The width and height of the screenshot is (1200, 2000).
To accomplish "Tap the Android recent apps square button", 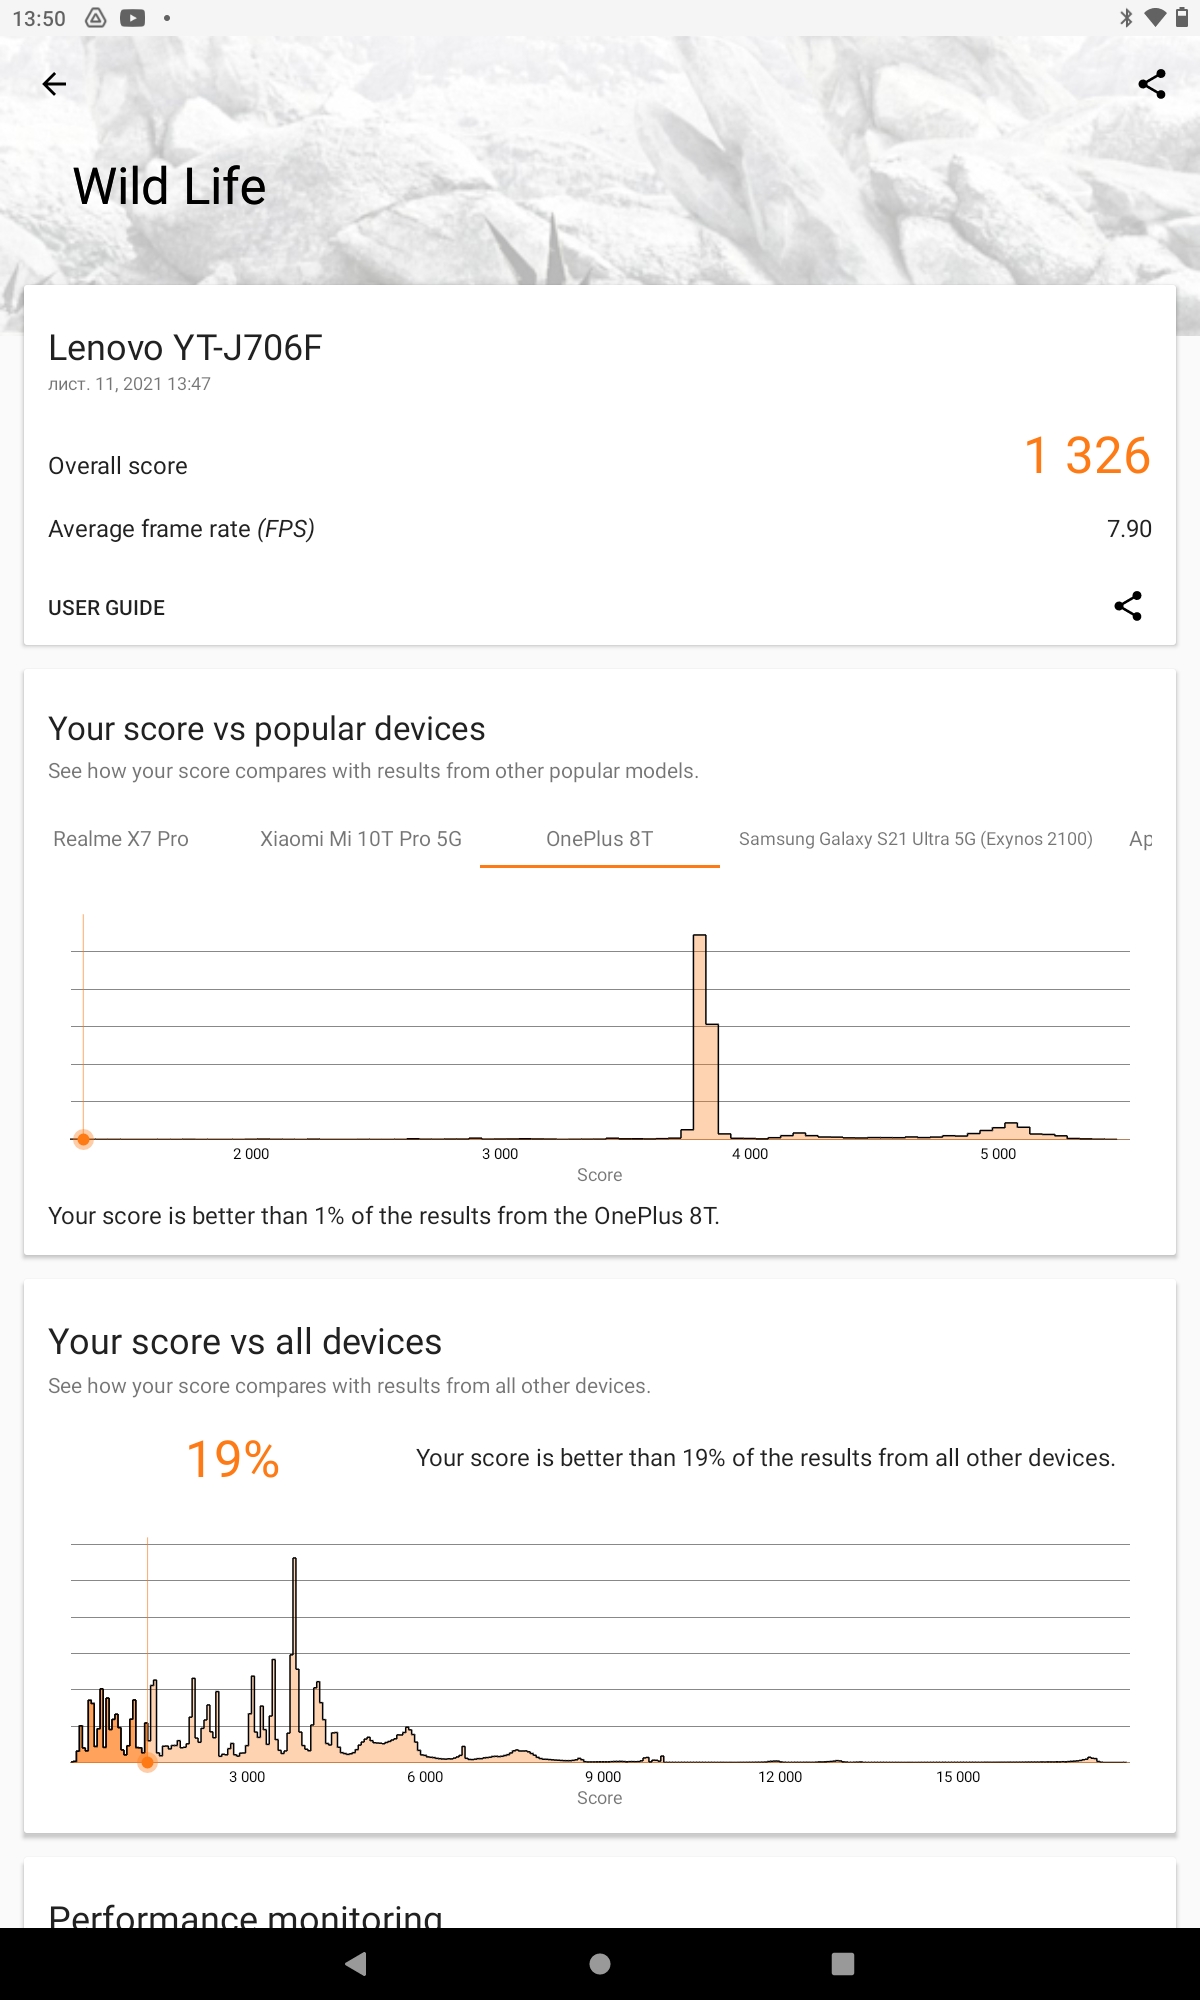I will 843,1964.
